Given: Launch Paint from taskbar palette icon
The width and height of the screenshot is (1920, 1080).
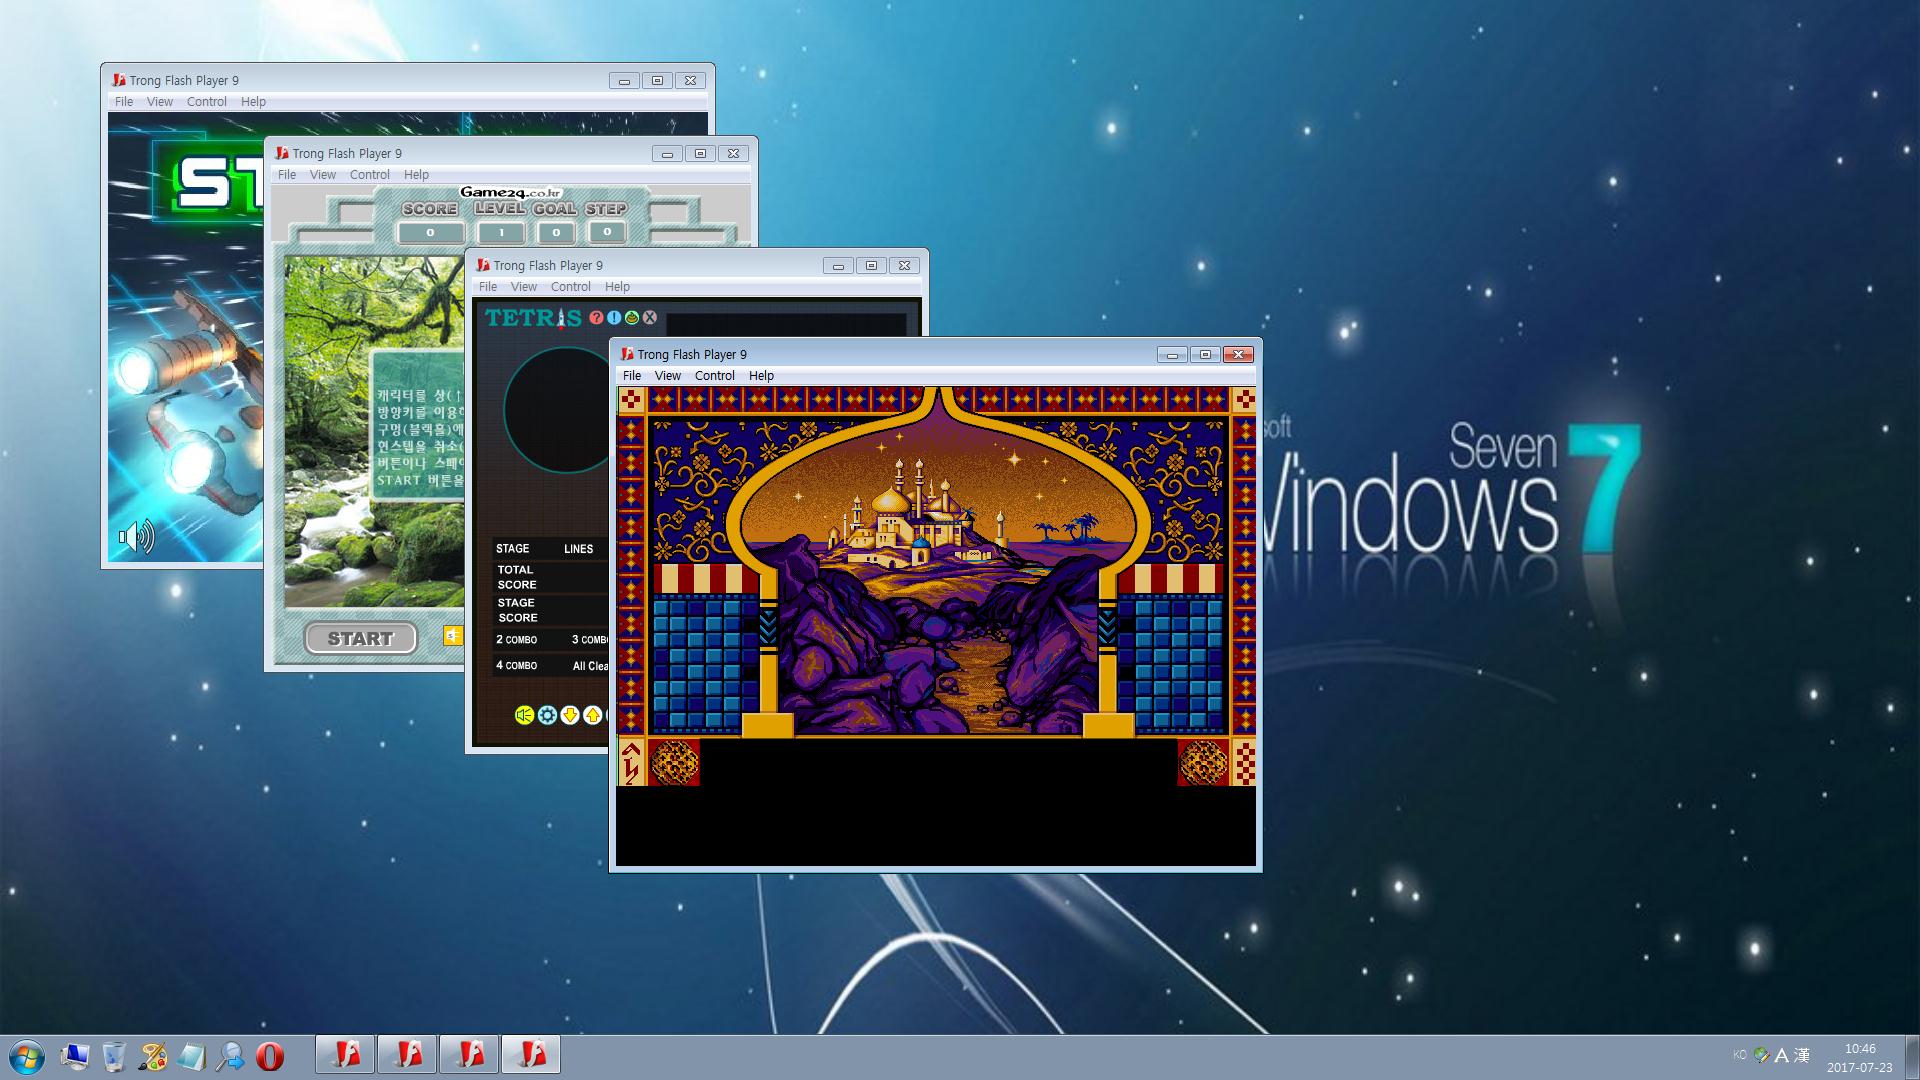Looking at the screenshot, I should (x=153, y=1056).
